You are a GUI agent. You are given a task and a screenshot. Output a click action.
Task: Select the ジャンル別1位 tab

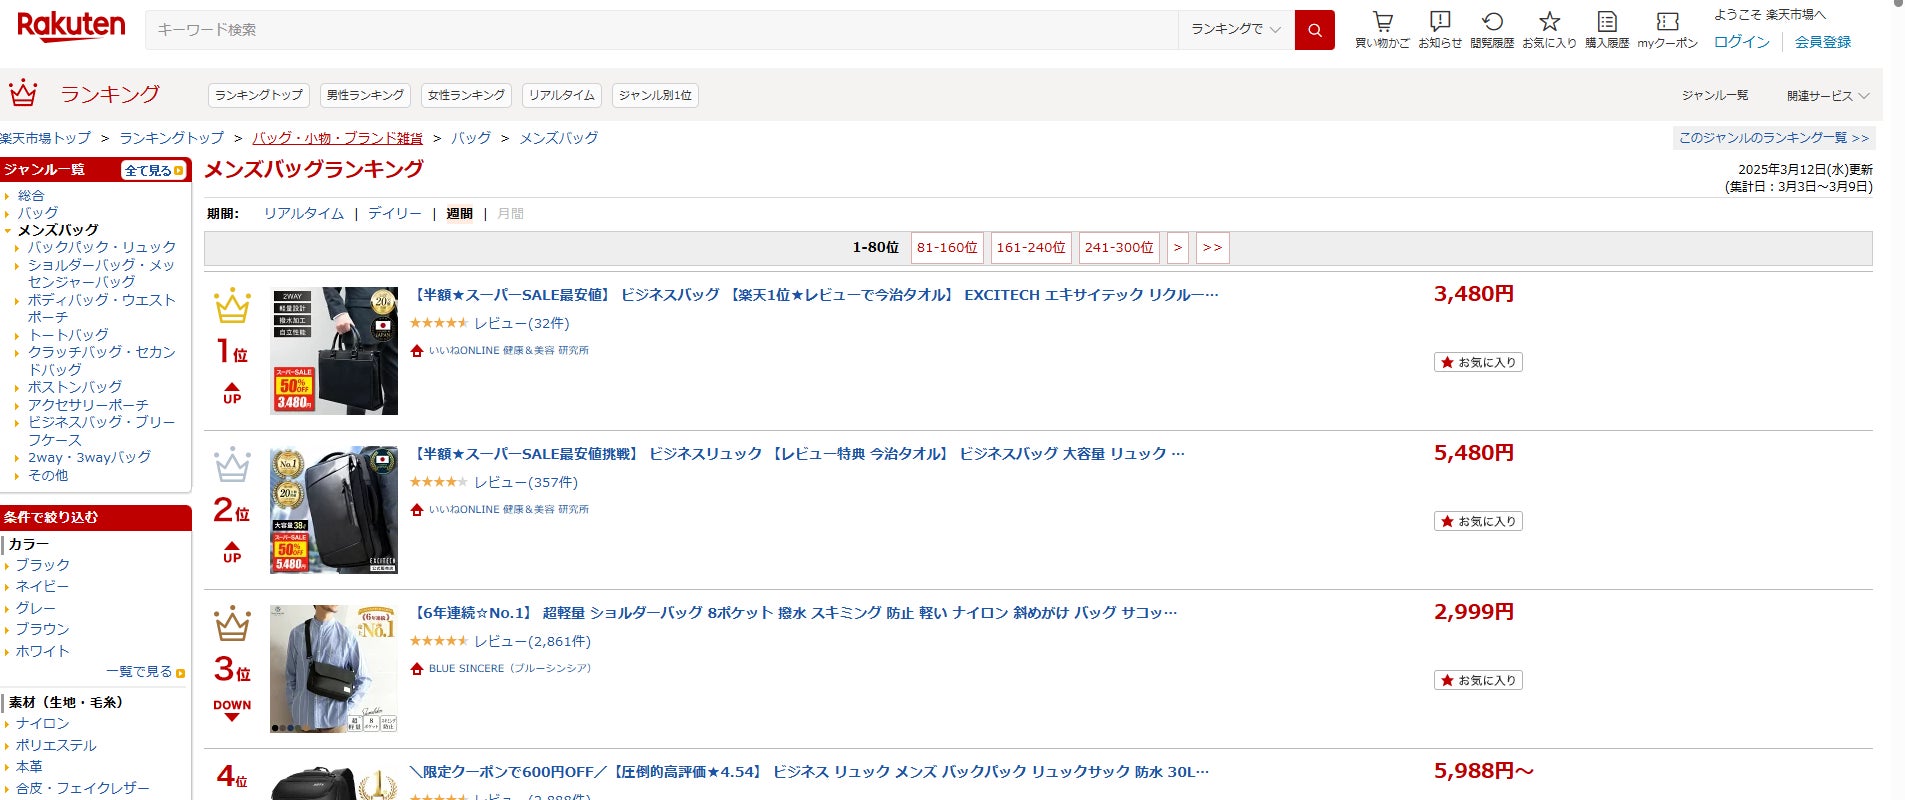(x=655, y=96)
